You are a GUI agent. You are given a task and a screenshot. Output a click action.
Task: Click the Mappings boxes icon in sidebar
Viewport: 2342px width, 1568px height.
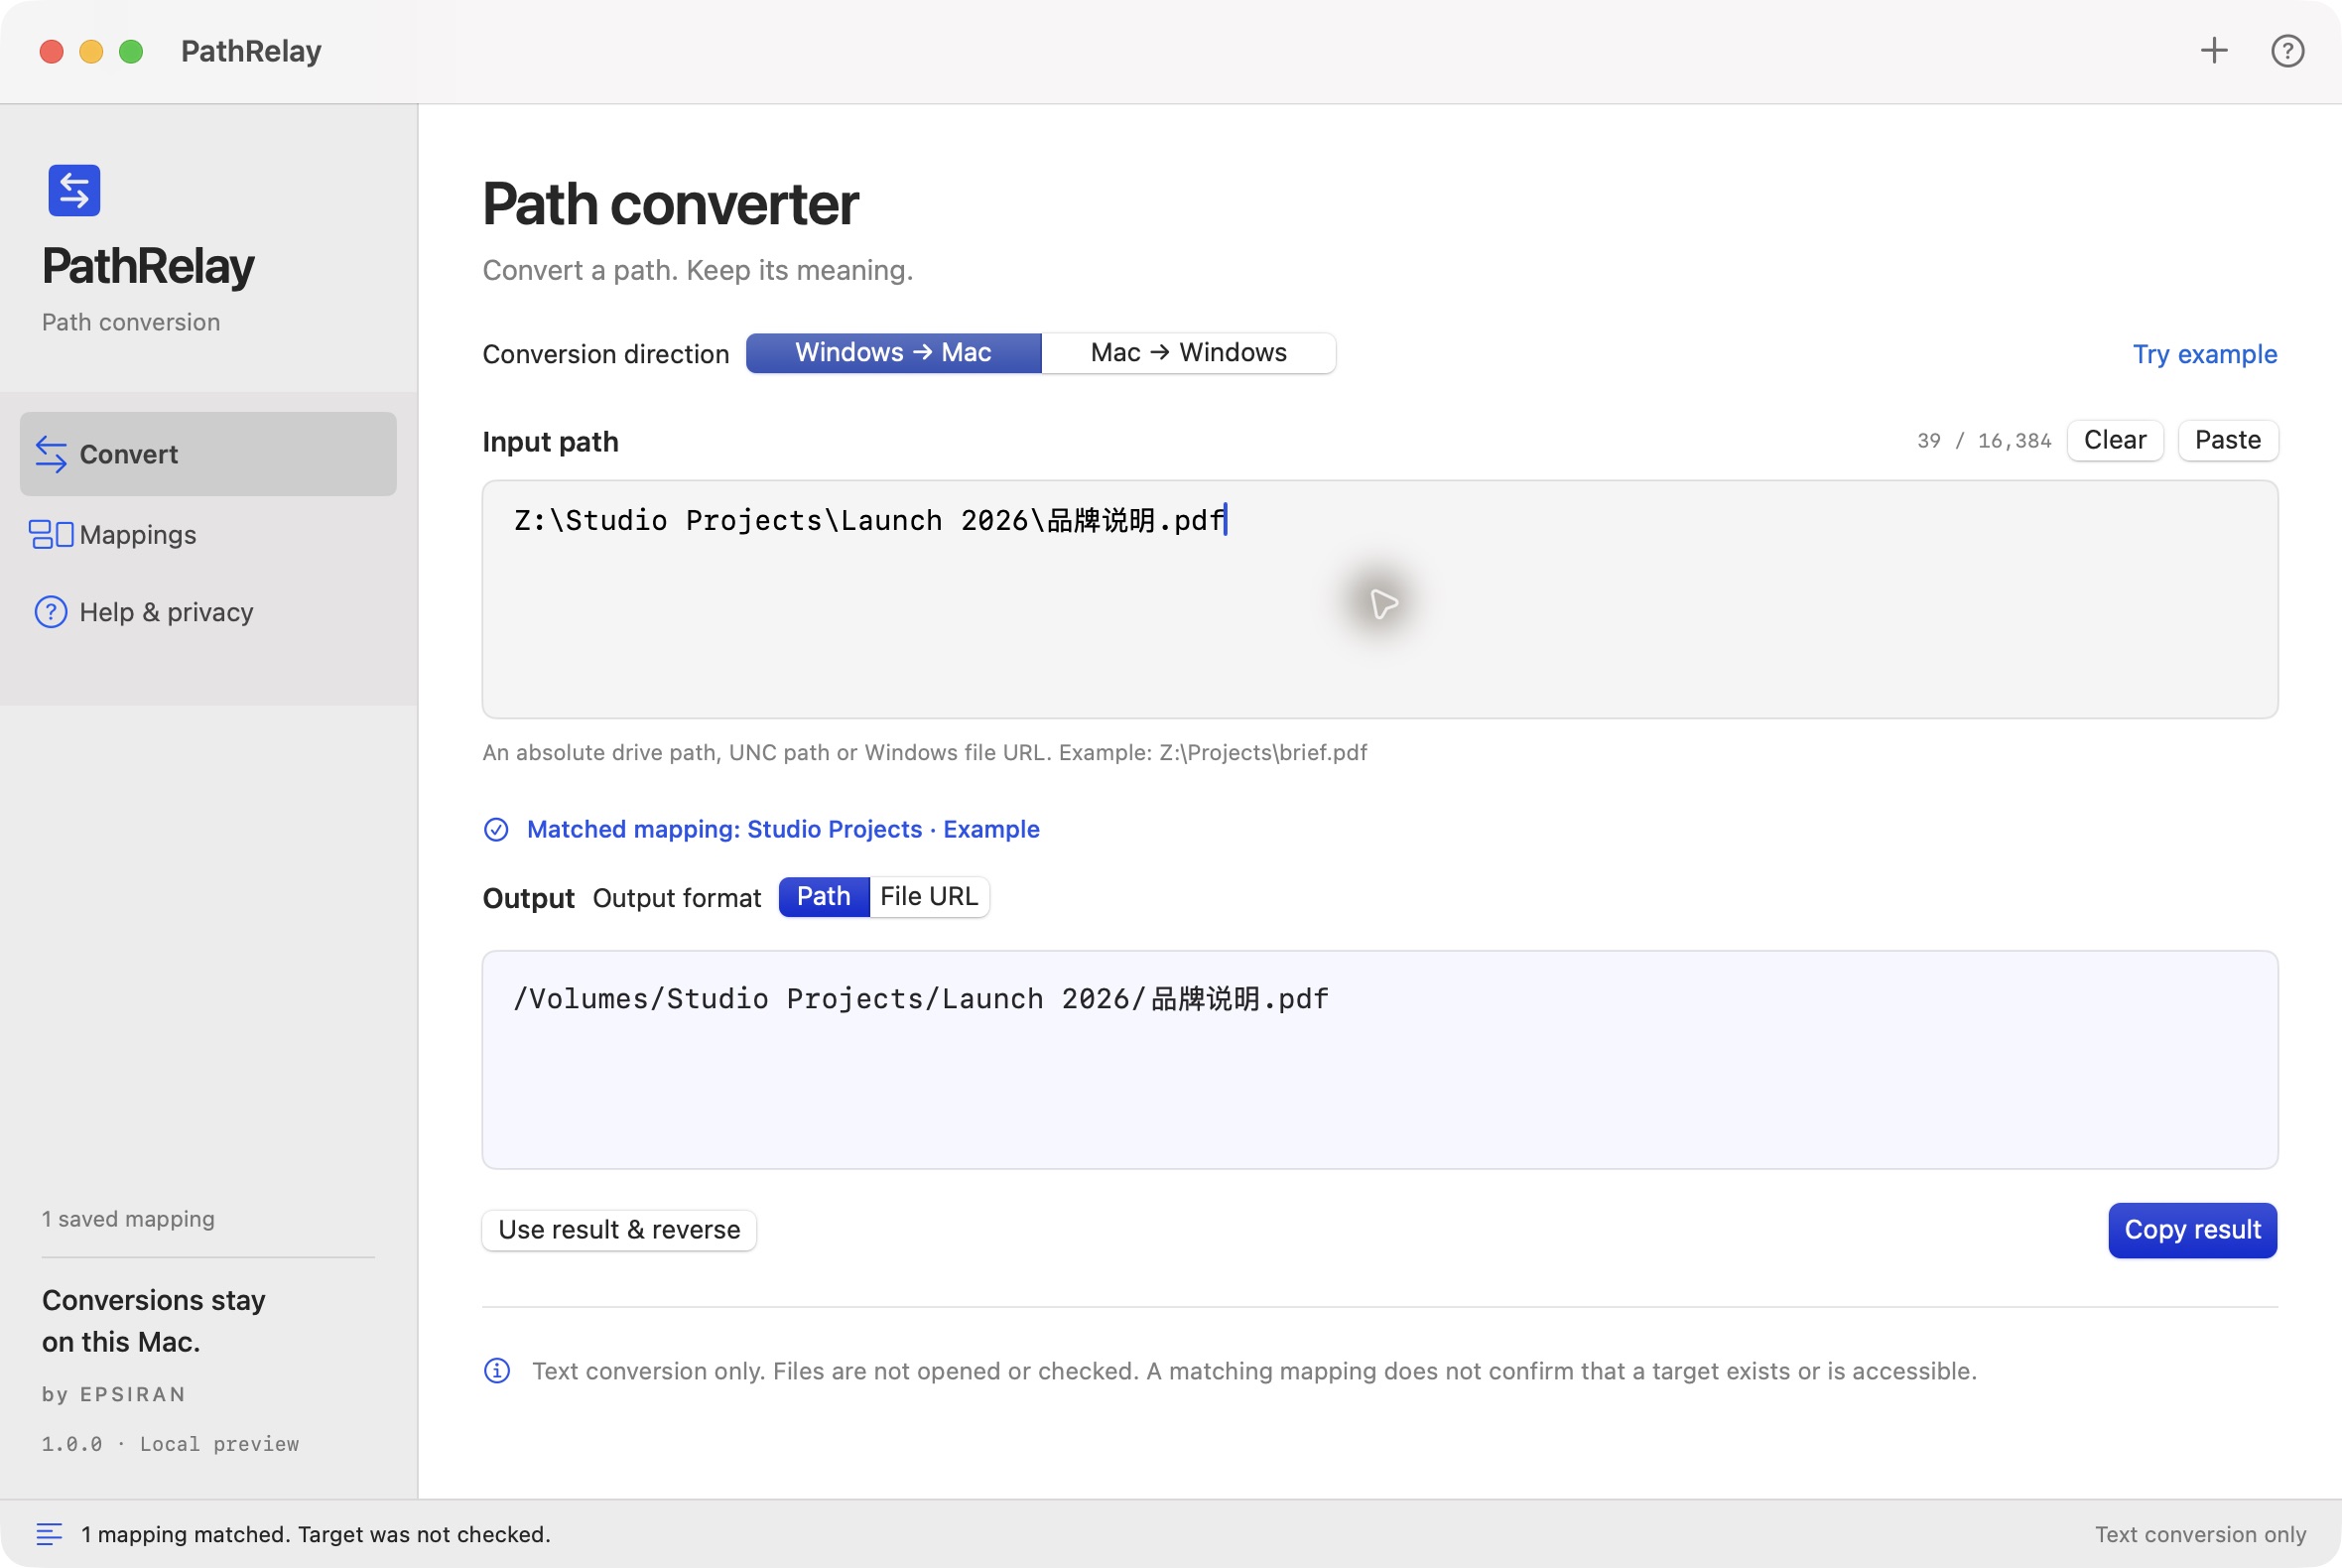(x=51, y=534)
